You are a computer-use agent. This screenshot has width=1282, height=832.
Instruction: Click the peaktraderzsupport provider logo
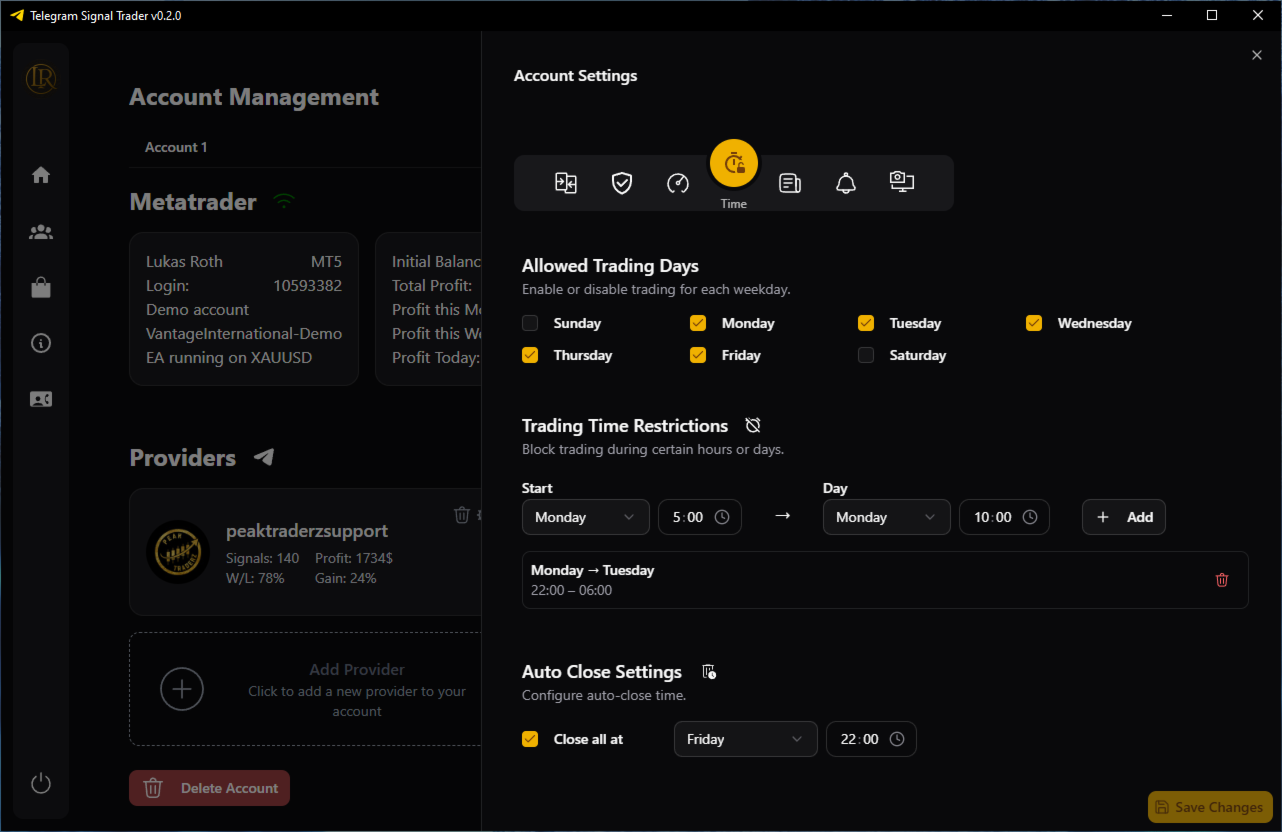click(178, 552)
